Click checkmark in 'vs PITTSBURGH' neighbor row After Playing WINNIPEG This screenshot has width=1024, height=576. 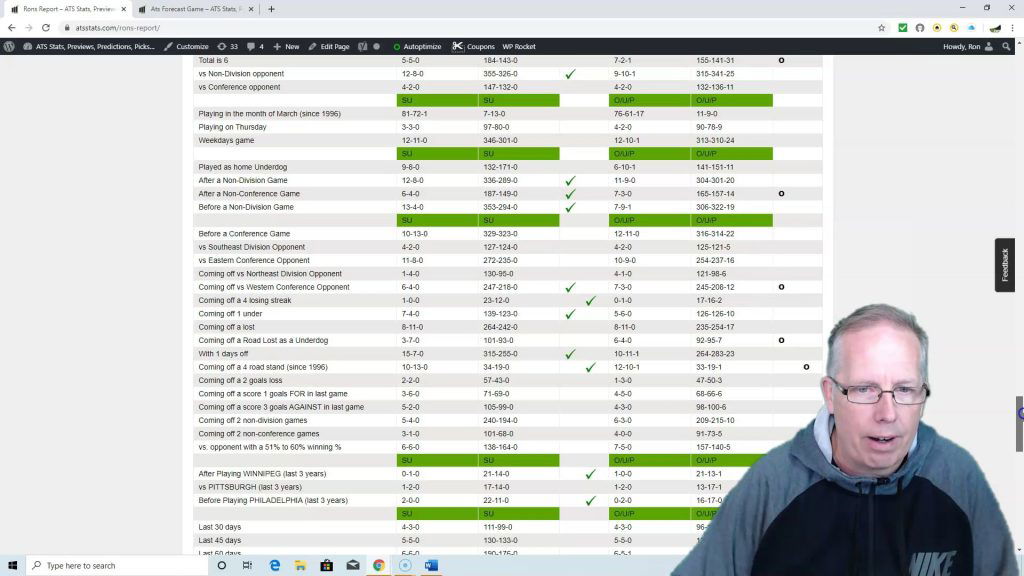tap(590, 473)
